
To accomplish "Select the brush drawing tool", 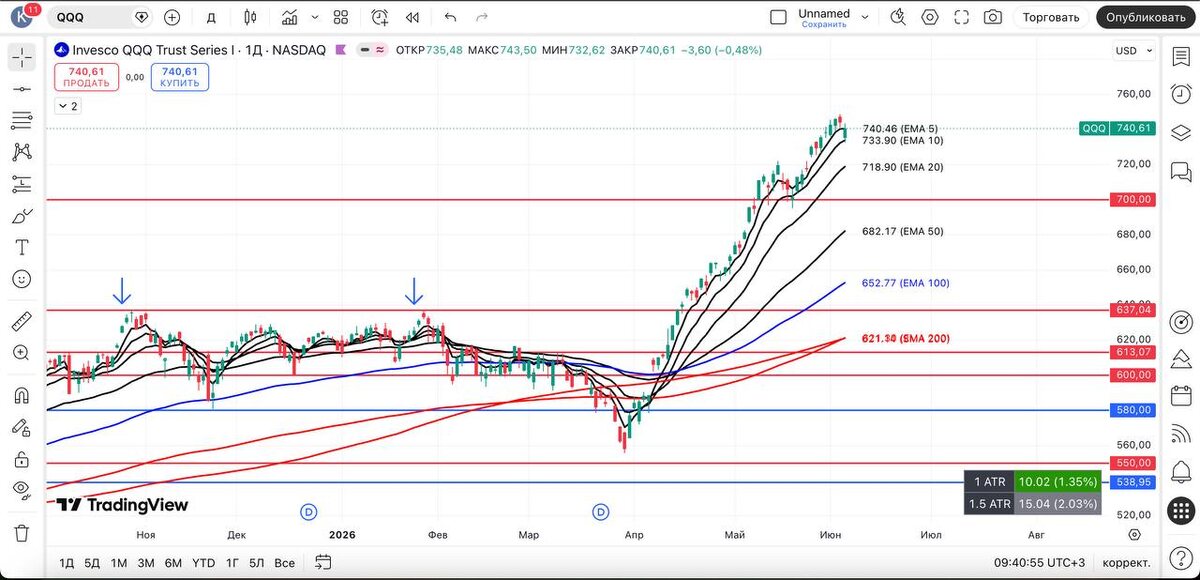I will point(22,216).
